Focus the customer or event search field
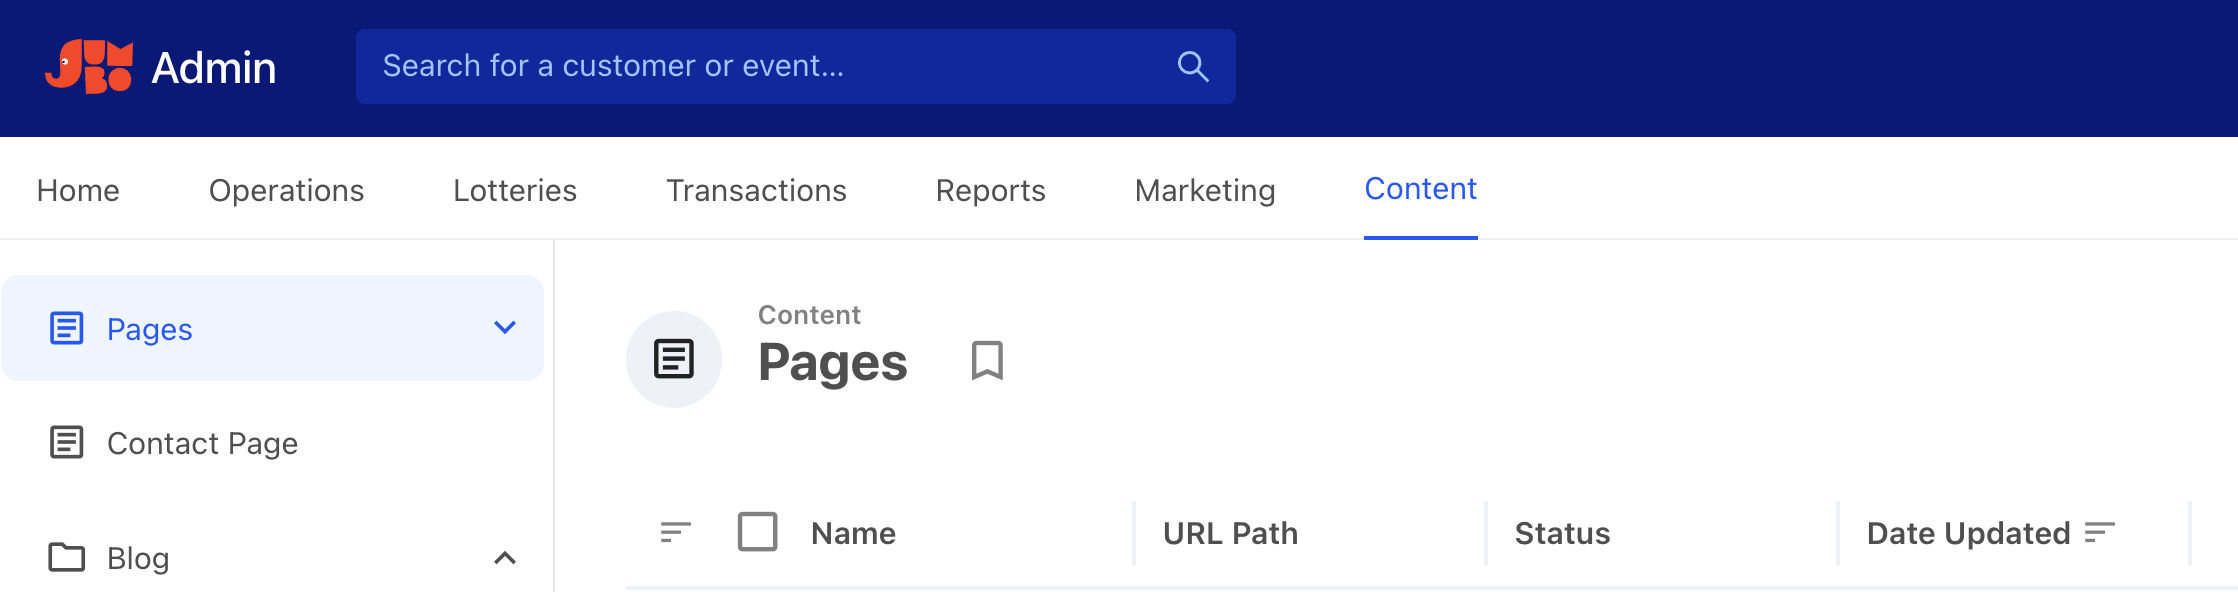The image size is (2238, 592). click(770, 66)
